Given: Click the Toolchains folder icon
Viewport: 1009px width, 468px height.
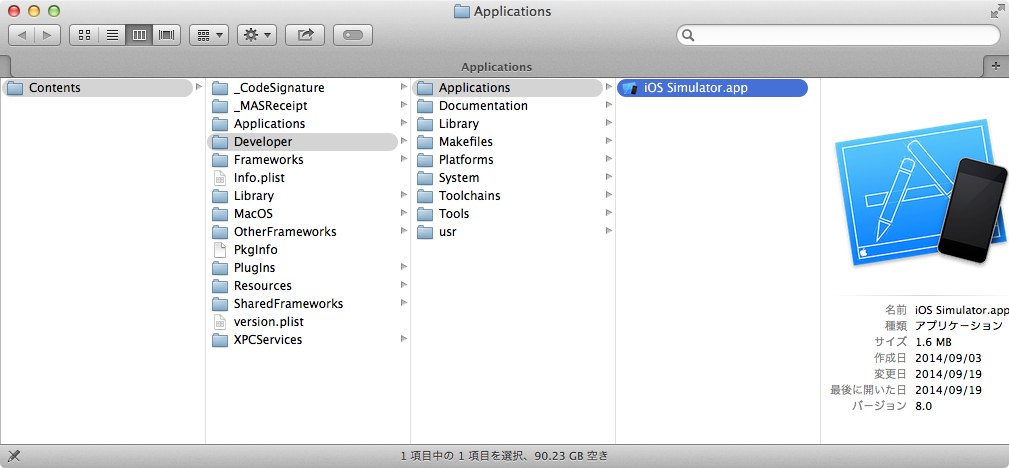Looking at the screenshot, I should (425, 196).
